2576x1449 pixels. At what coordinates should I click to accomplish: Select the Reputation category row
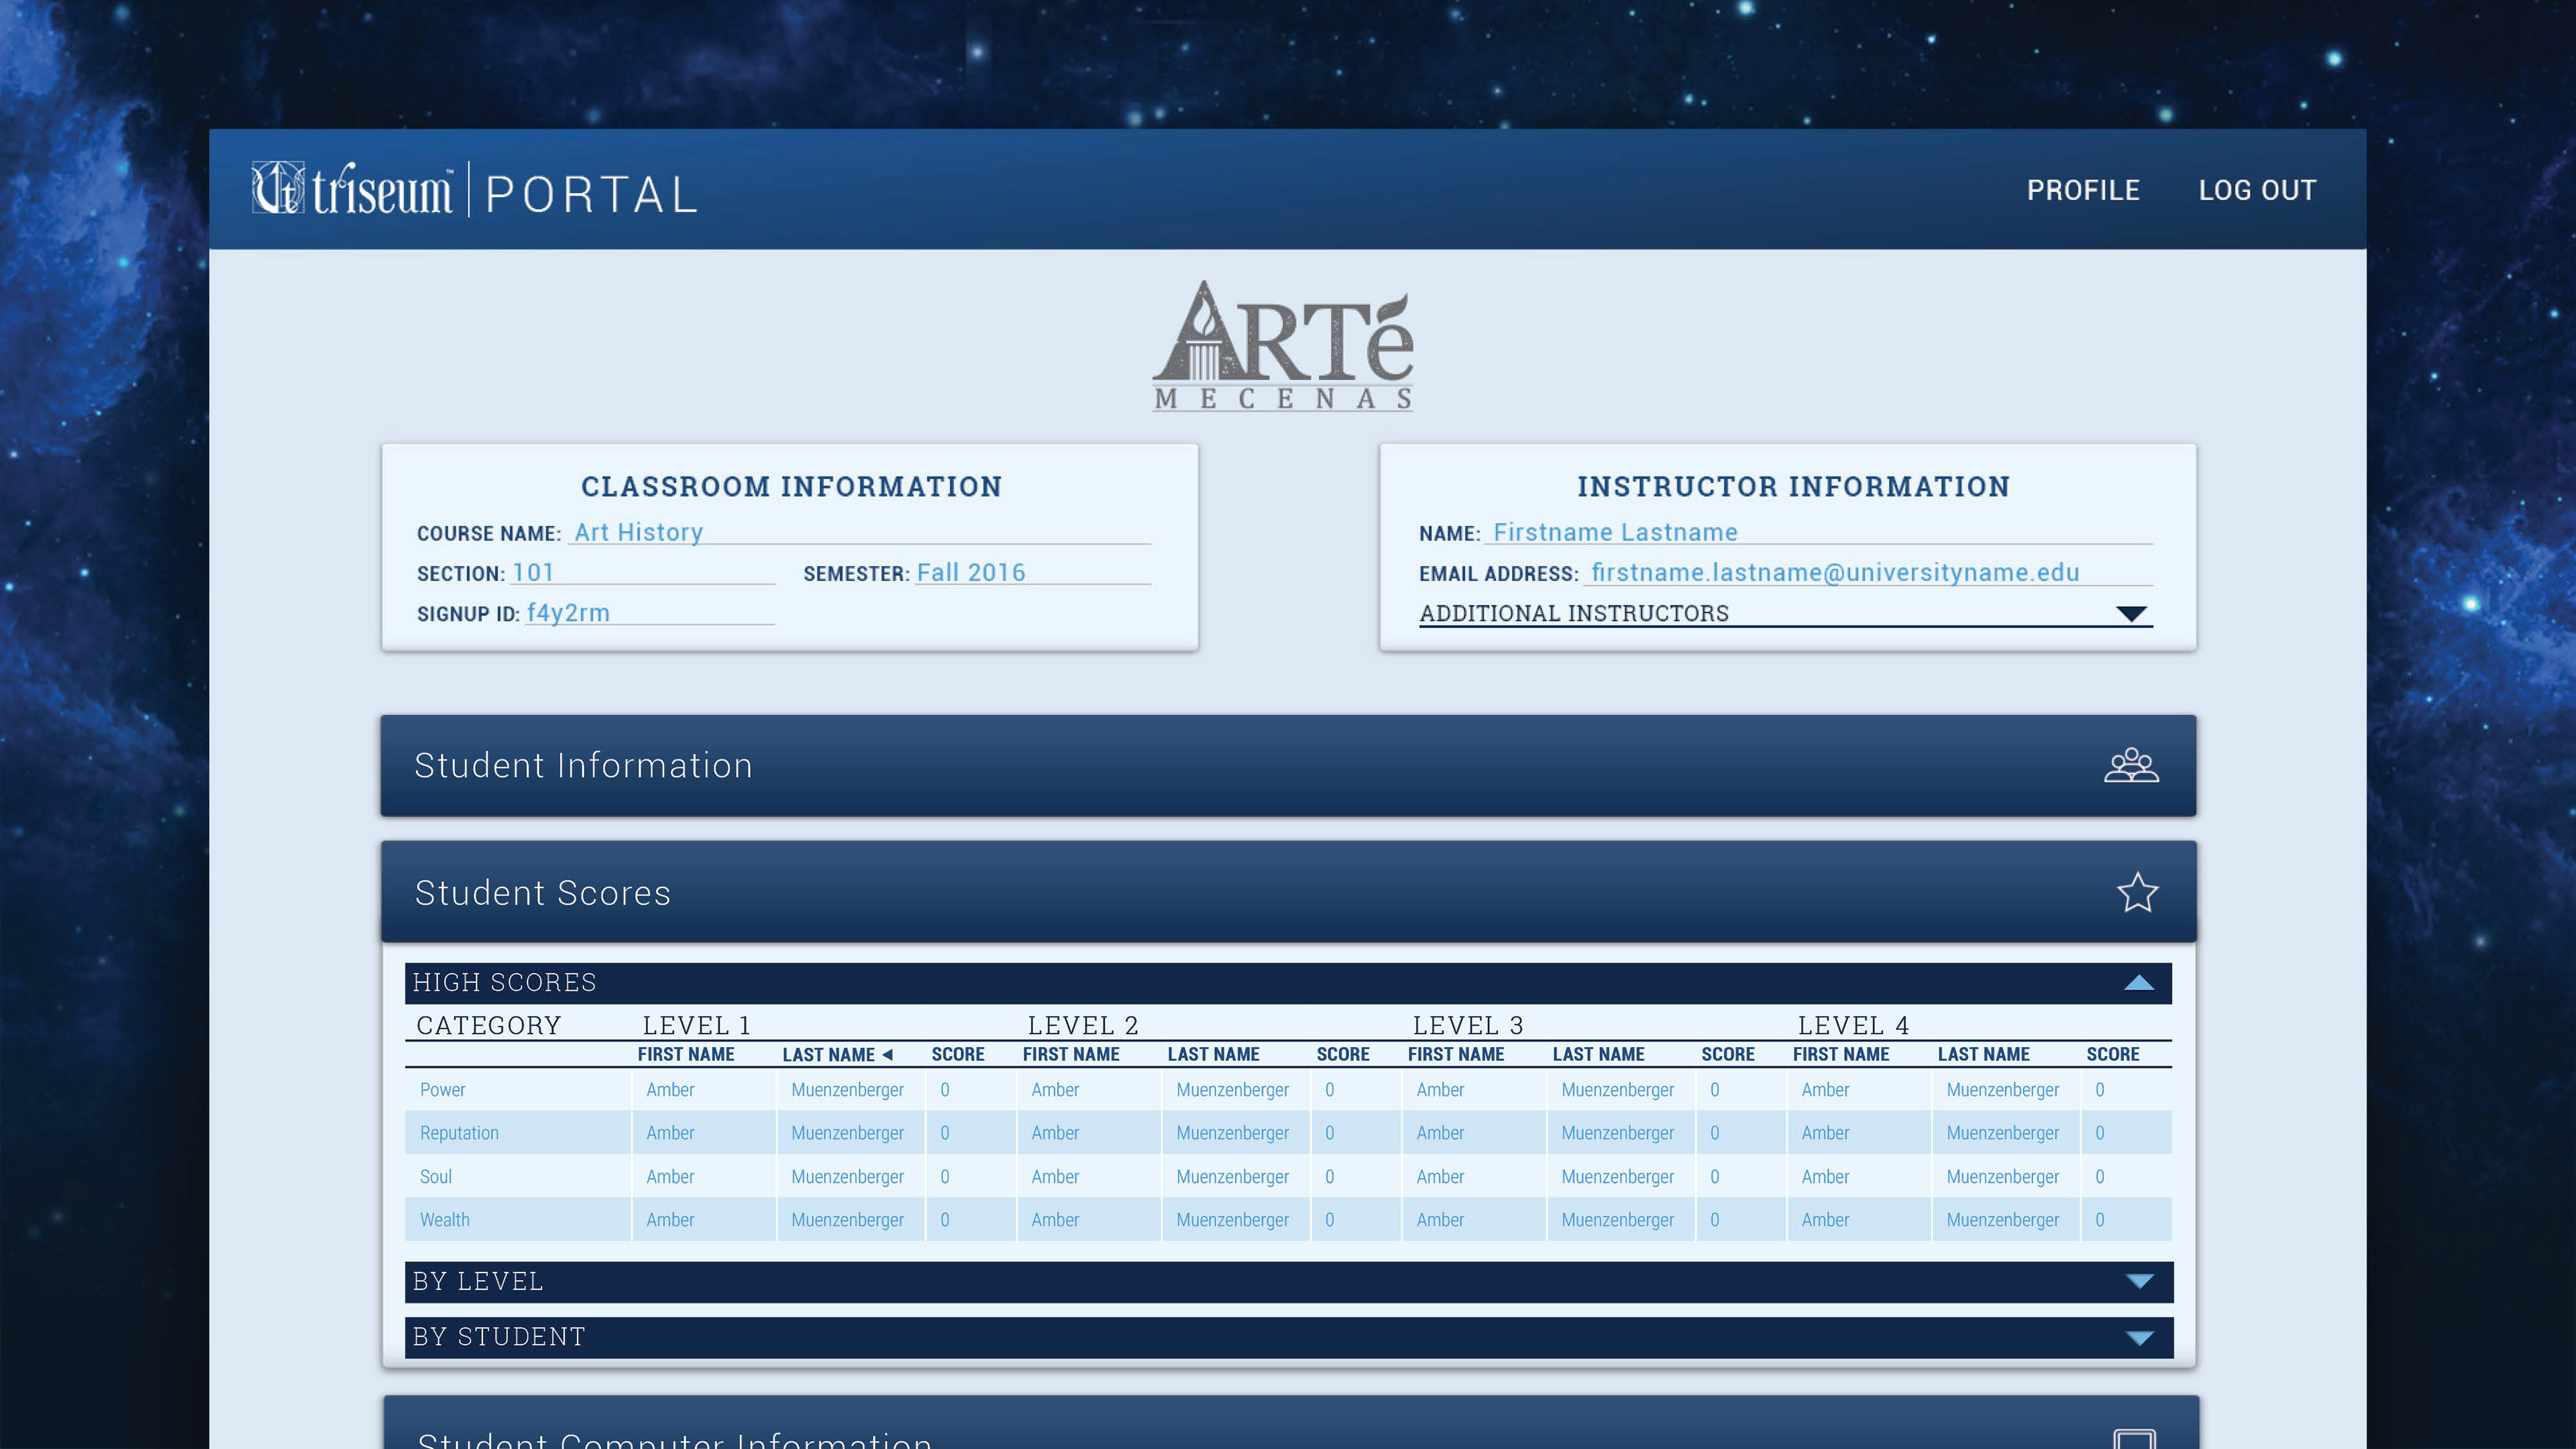tap(1289, 1133)
